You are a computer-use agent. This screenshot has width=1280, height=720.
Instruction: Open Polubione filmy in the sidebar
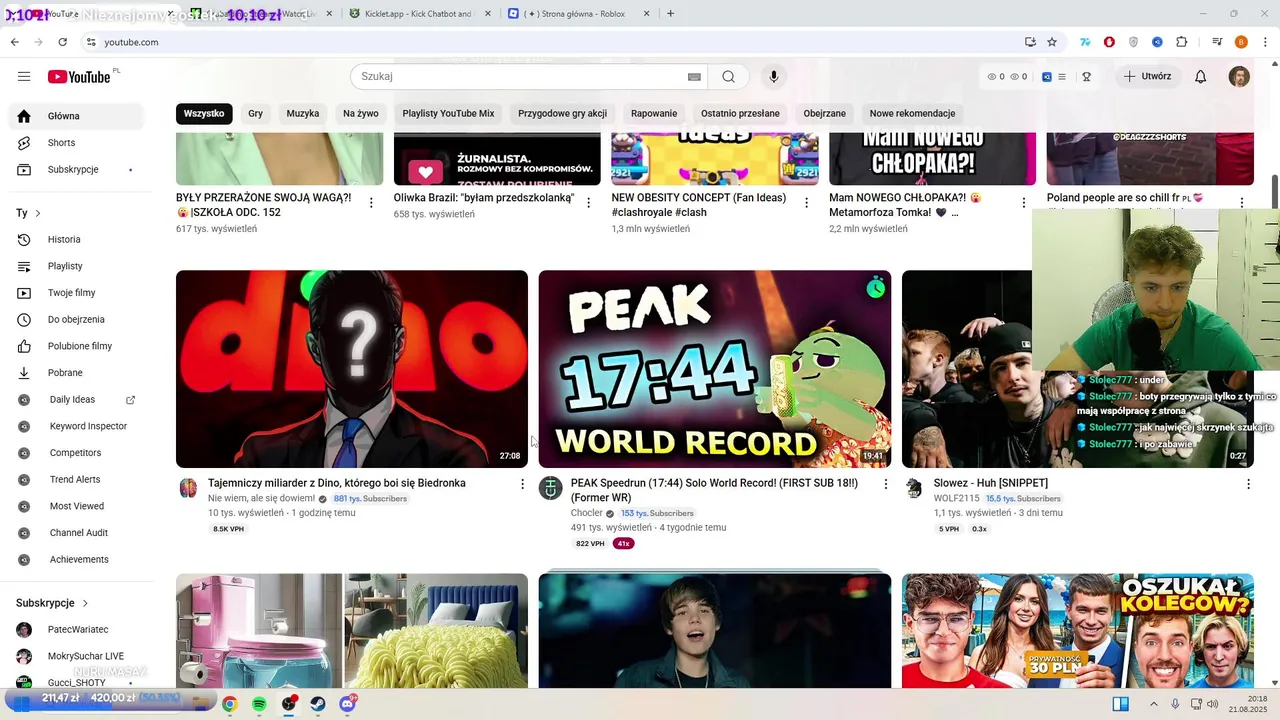[x=77, y=346]
